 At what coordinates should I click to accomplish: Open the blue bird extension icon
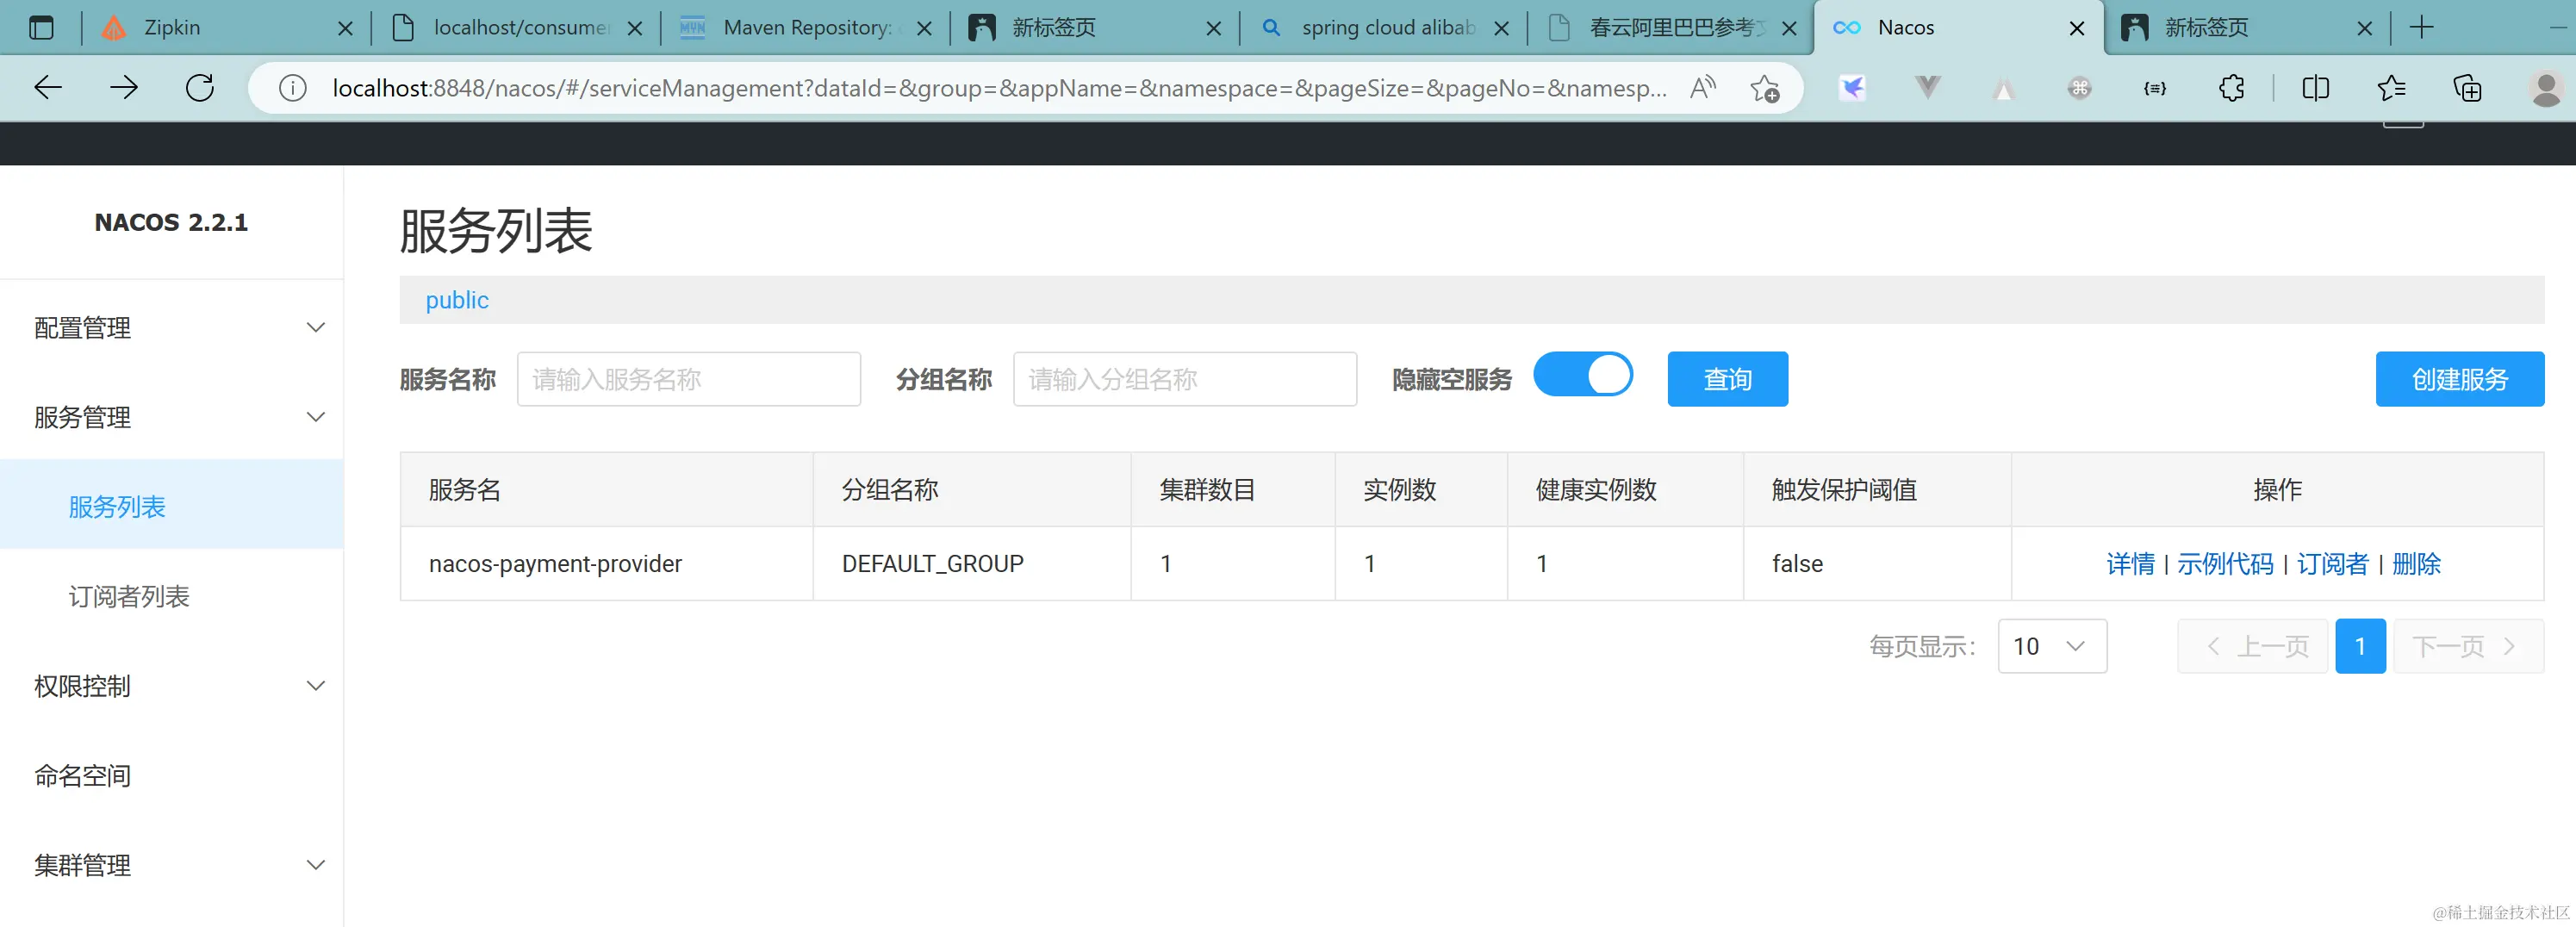(x=1852, y=88)
